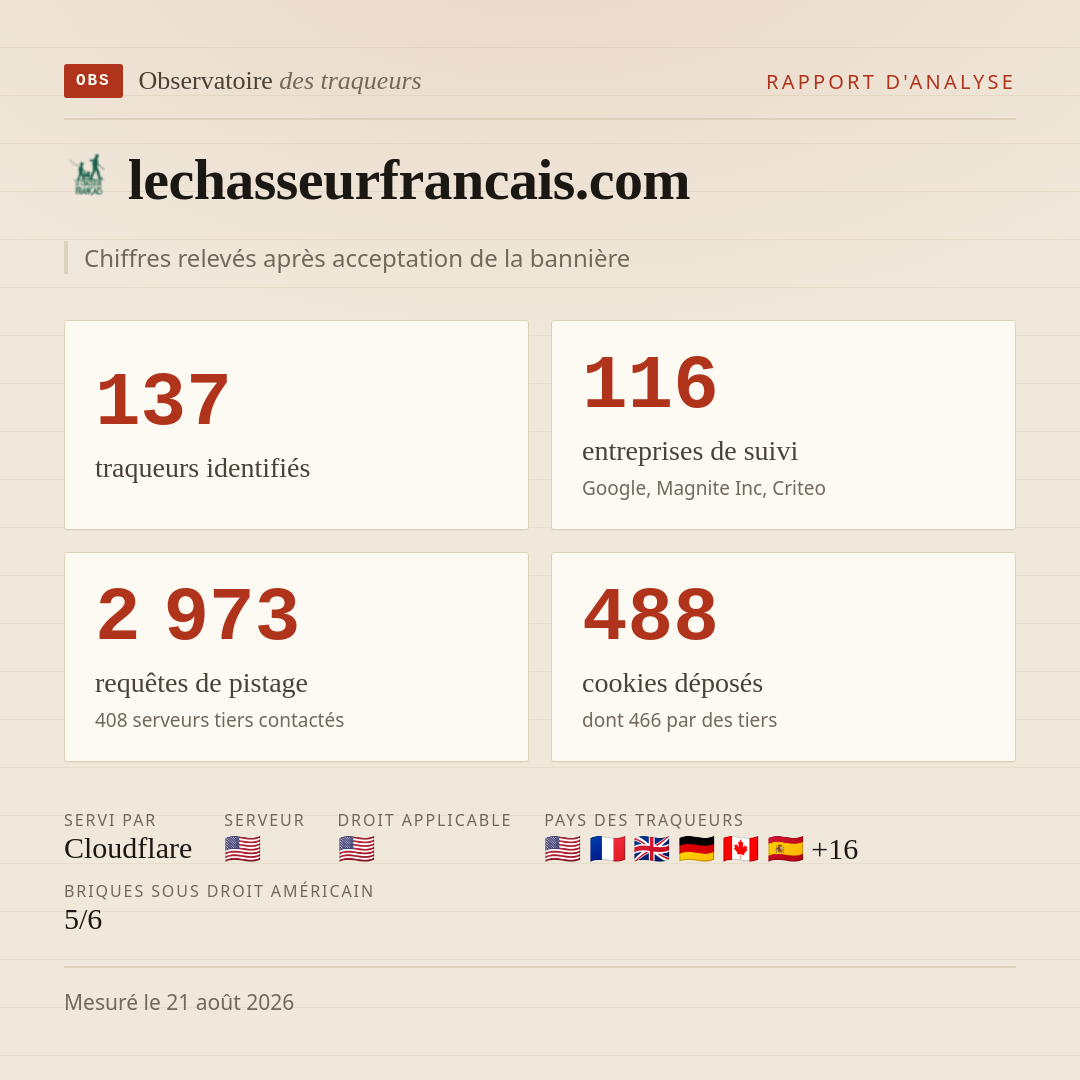Viewport: 1080px width, 1080px height.
Task: Click the 488 cookies déposés figure
Action: (650, 615)
